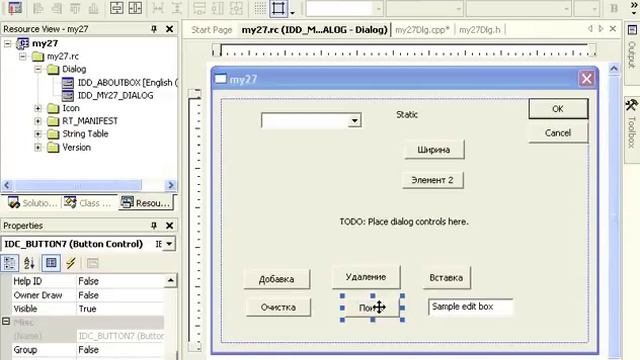Click the OK button in dialog
Viewport: 640px width, 360px height.
(x=558, y=109)
